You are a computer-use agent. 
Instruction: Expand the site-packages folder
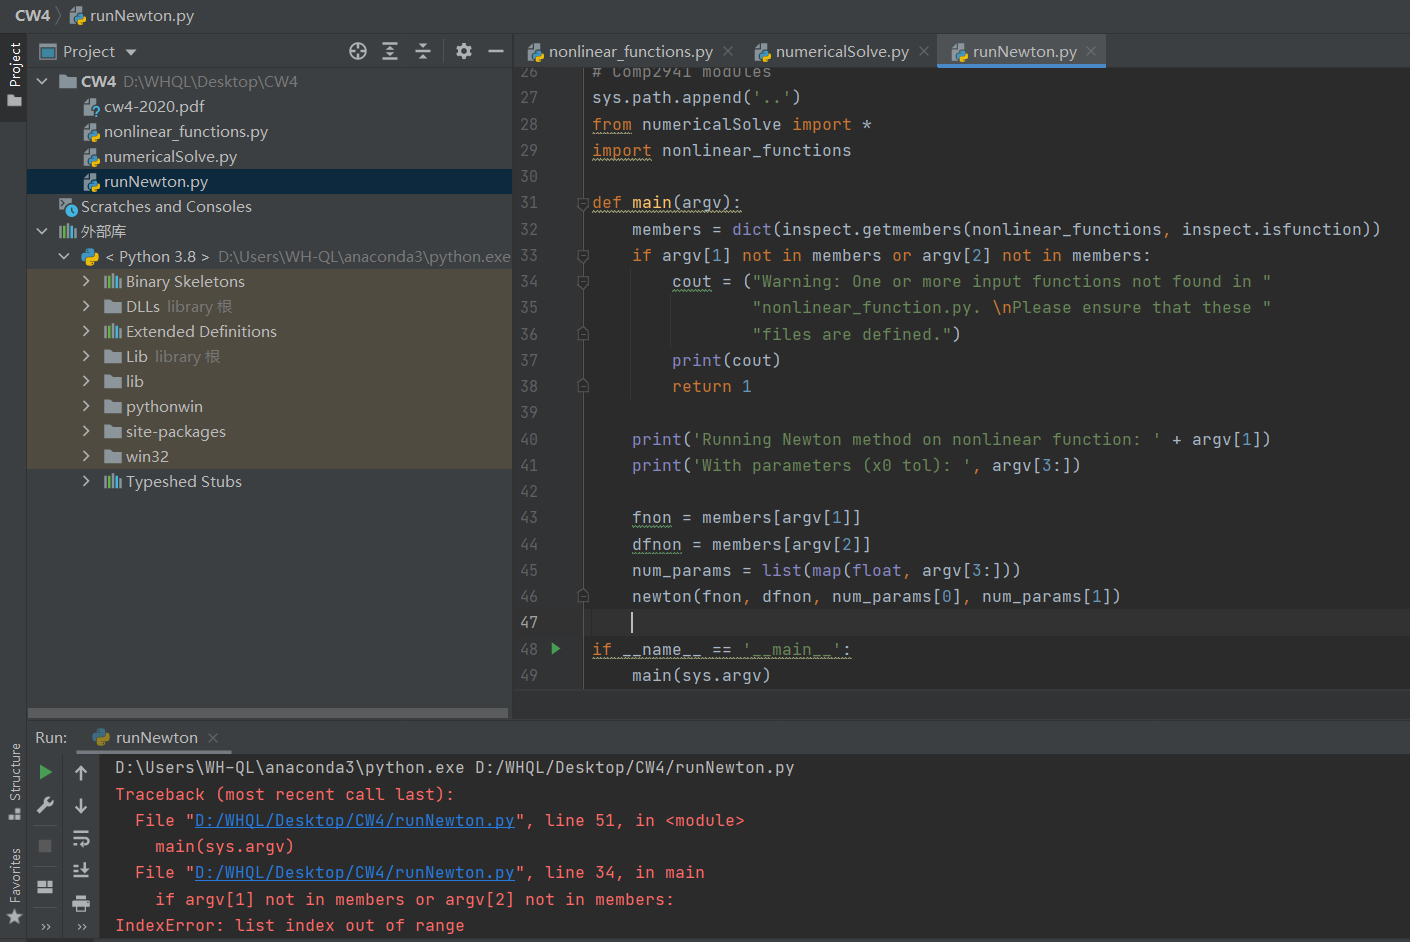coord(86,430)
